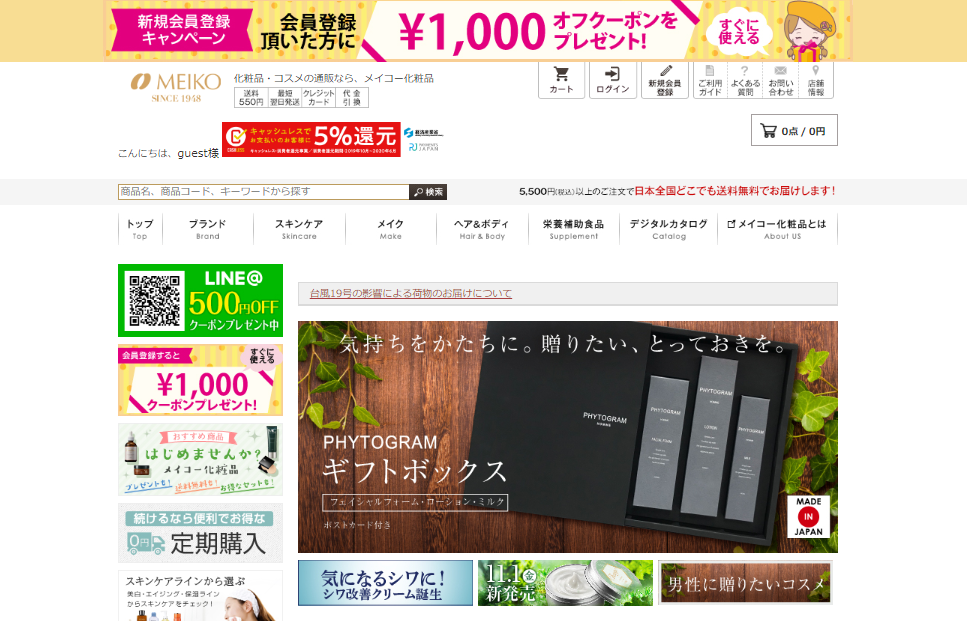This screenshot has height=621, width=967.
Task: Open スキンケアラインから選ぶ sidebar banner
Action: 200,596
